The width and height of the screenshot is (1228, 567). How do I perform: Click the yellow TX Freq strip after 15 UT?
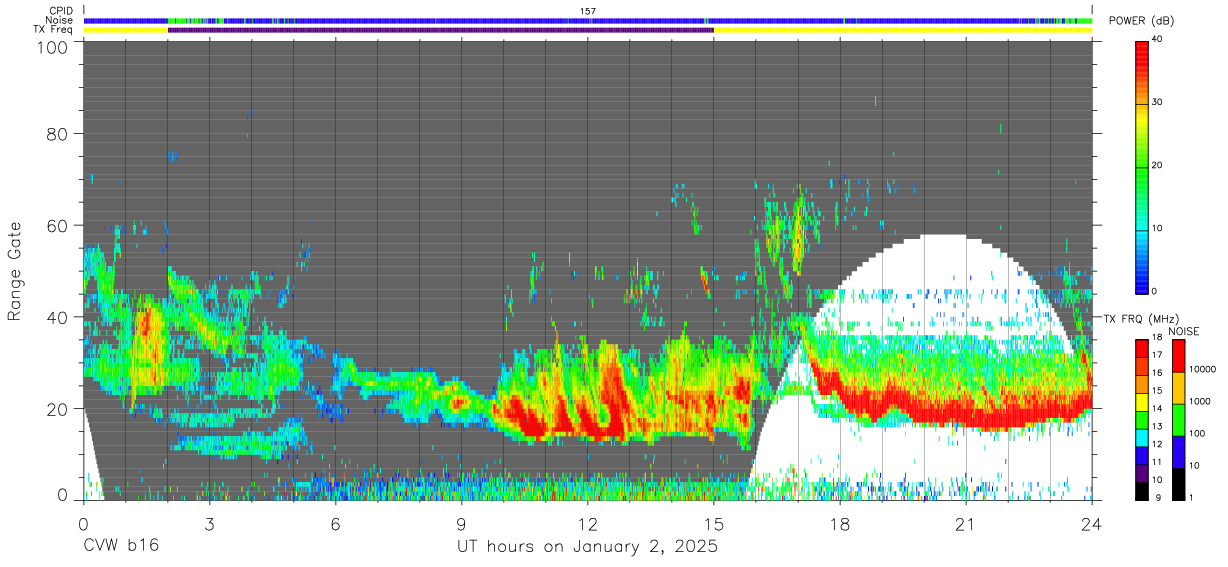coord(902,30)
